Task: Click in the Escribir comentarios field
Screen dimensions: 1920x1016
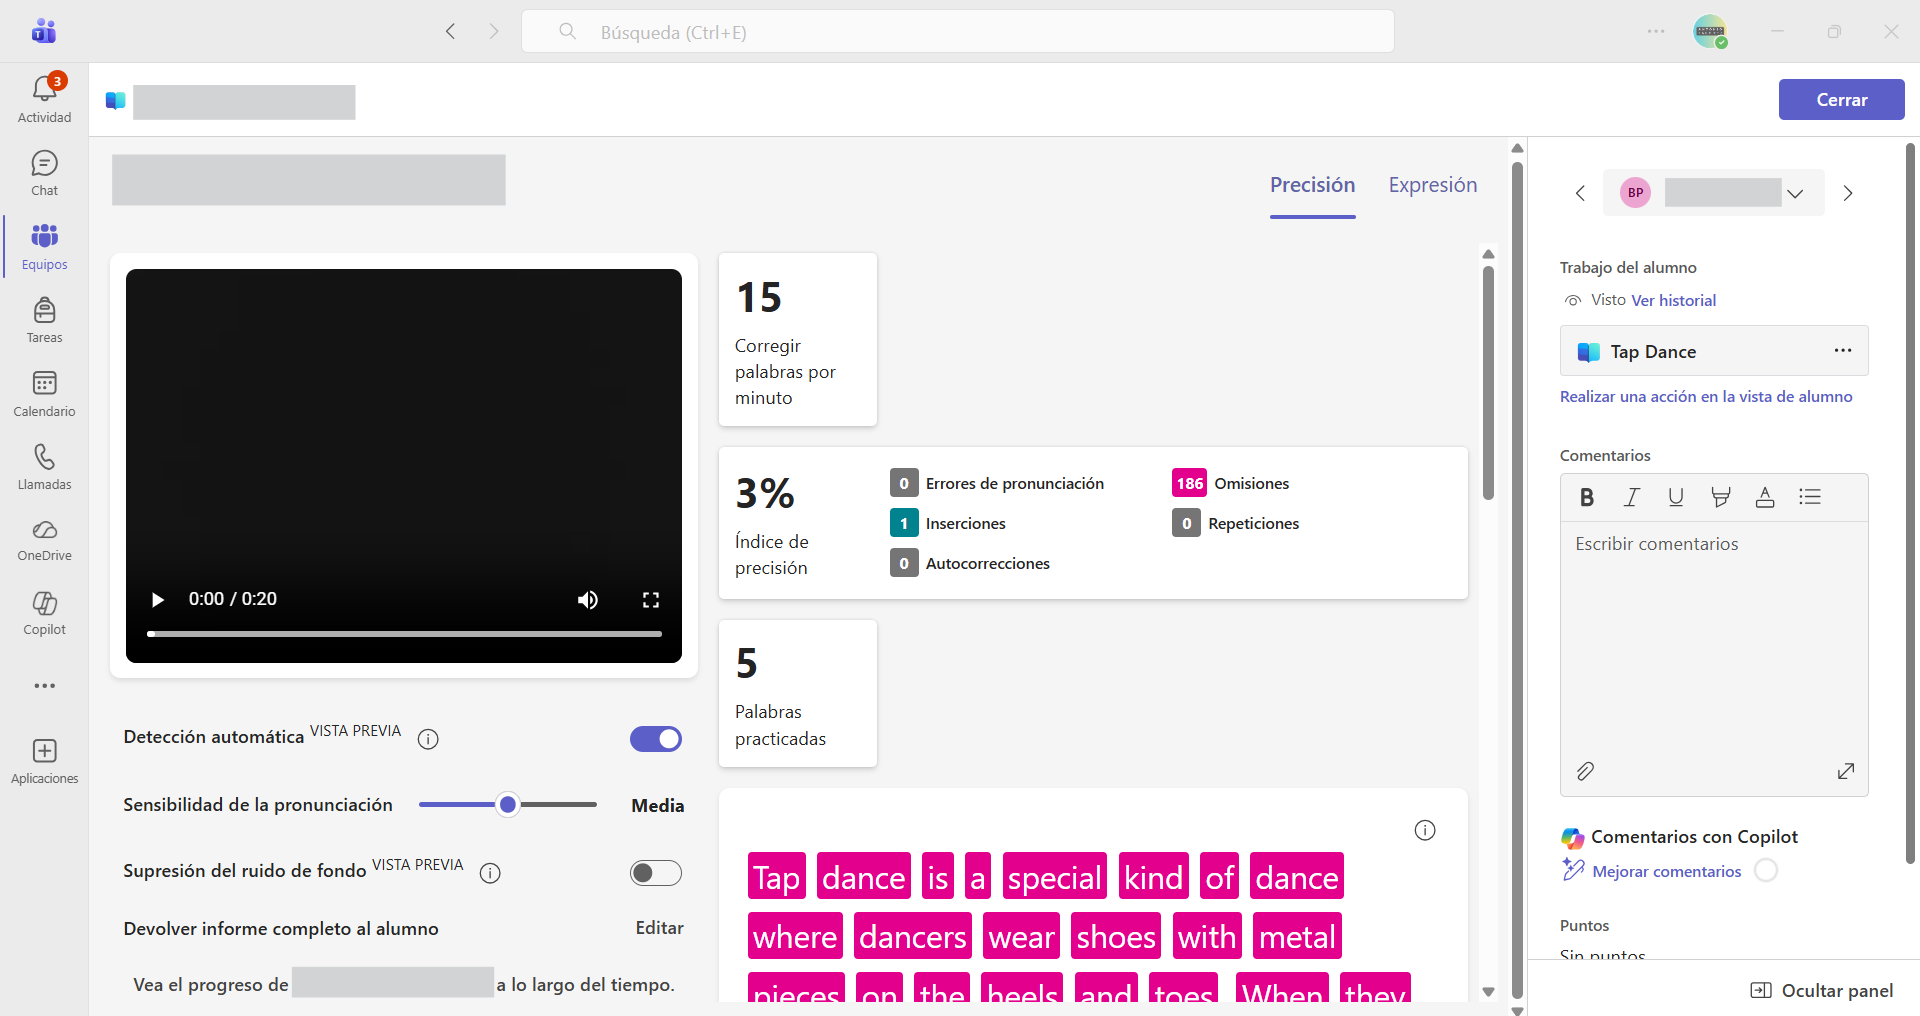Action: click(1714, 640)
